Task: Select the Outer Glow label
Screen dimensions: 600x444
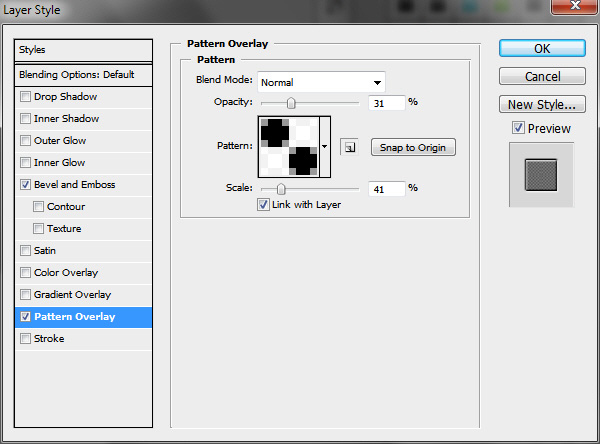Action: [x=60, y=140]
